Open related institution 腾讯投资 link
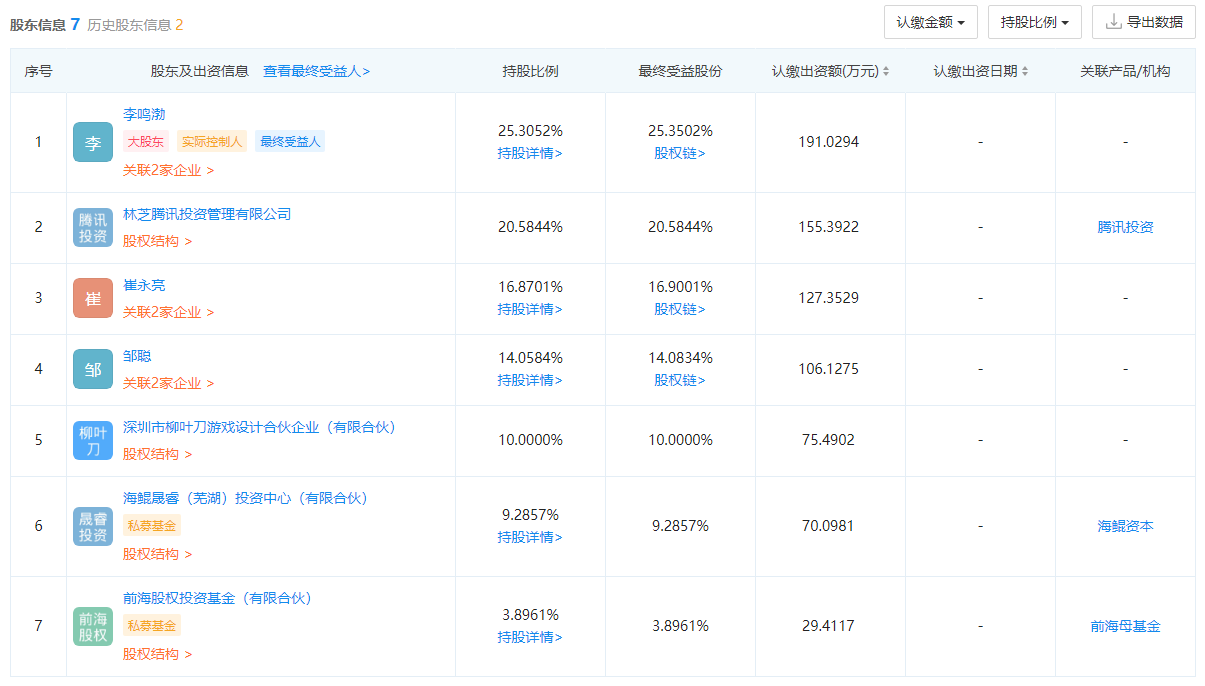This screenshot has height=686, width=1205. tap(1125, 227)
